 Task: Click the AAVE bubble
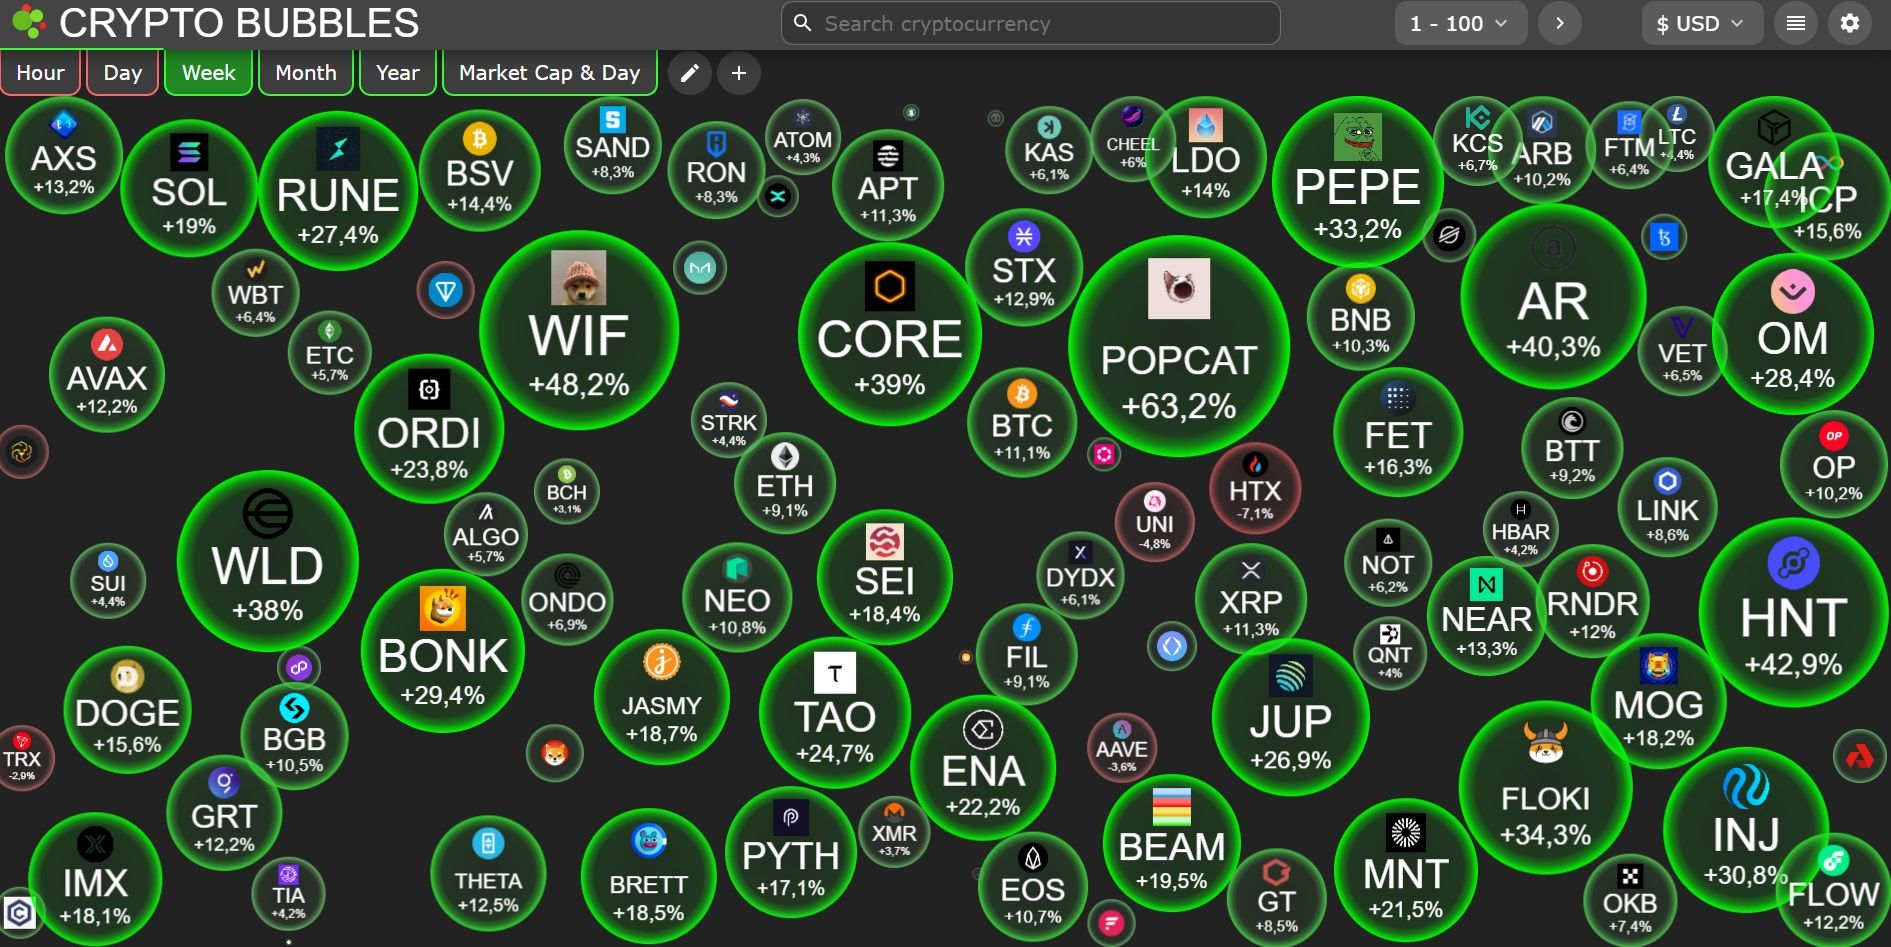click(1122, 748)
